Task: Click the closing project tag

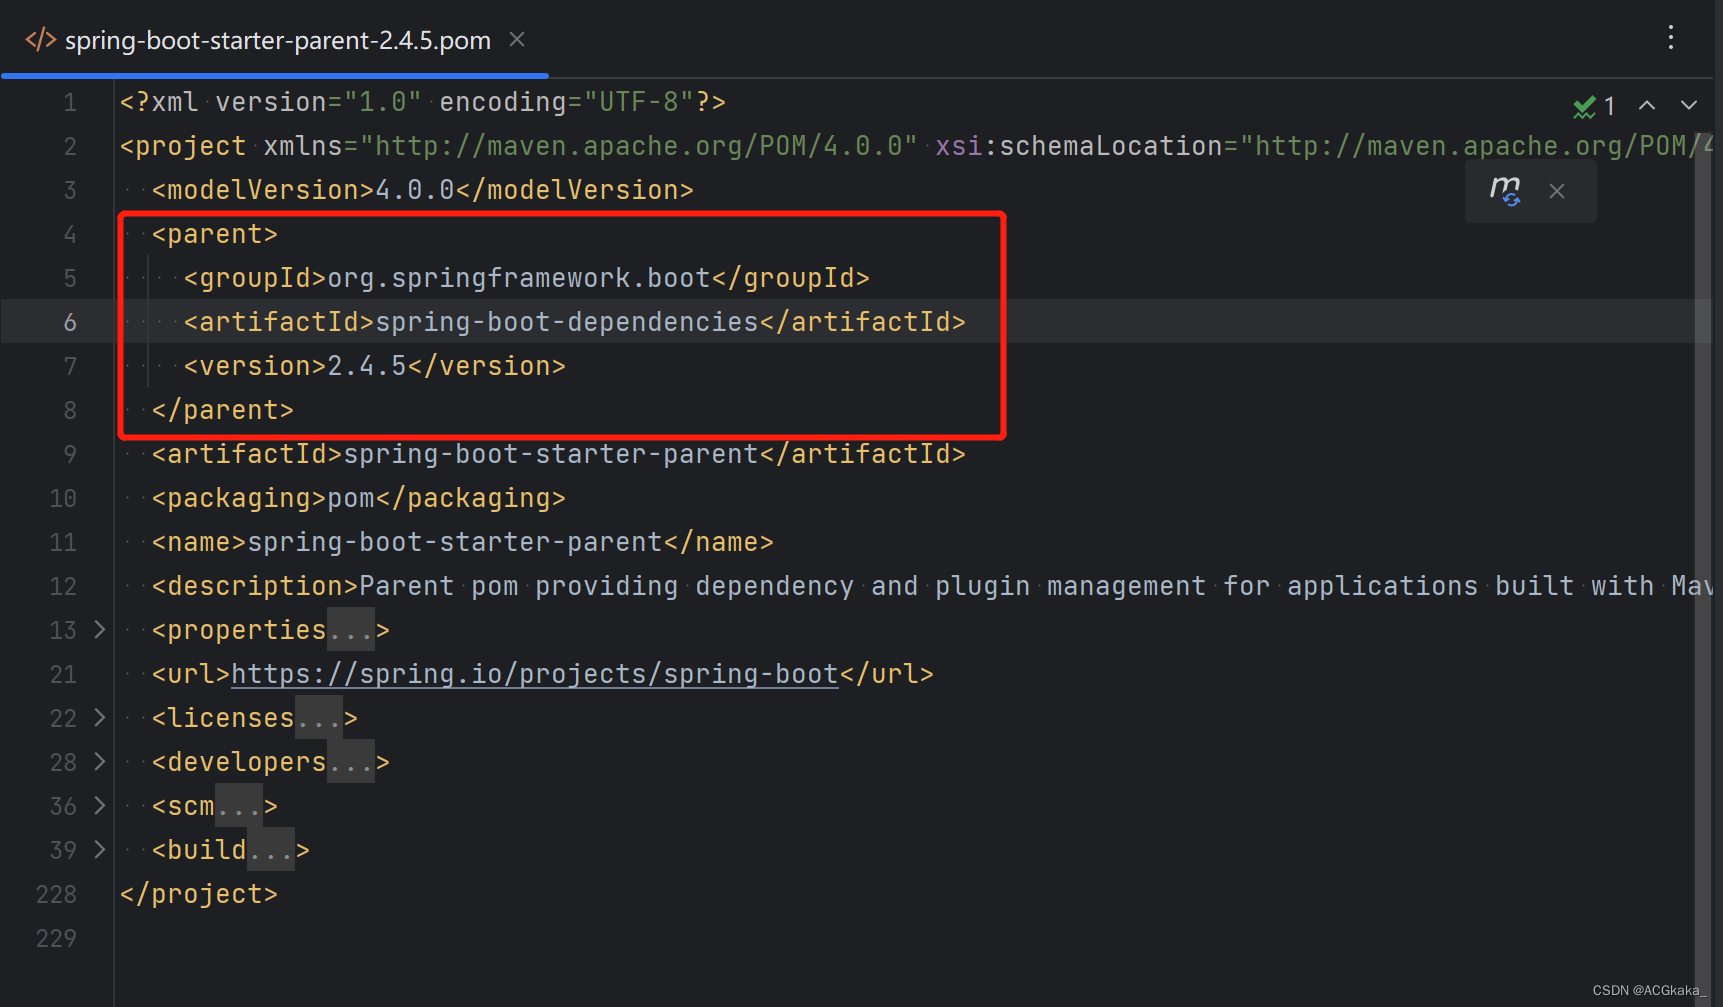Action: (199, 894)
